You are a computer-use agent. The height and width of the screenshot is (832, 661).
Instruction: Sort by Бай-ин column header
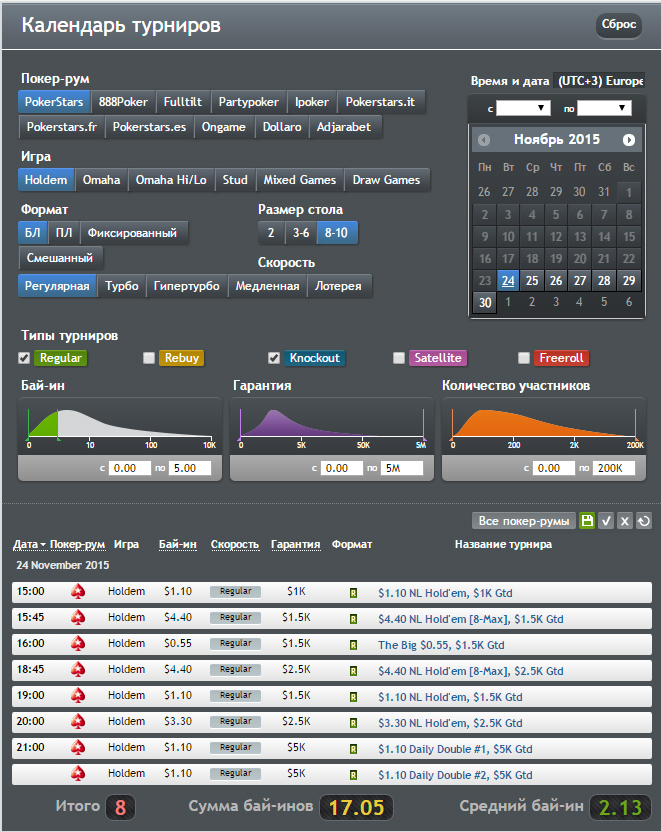[x=178, y=544]
